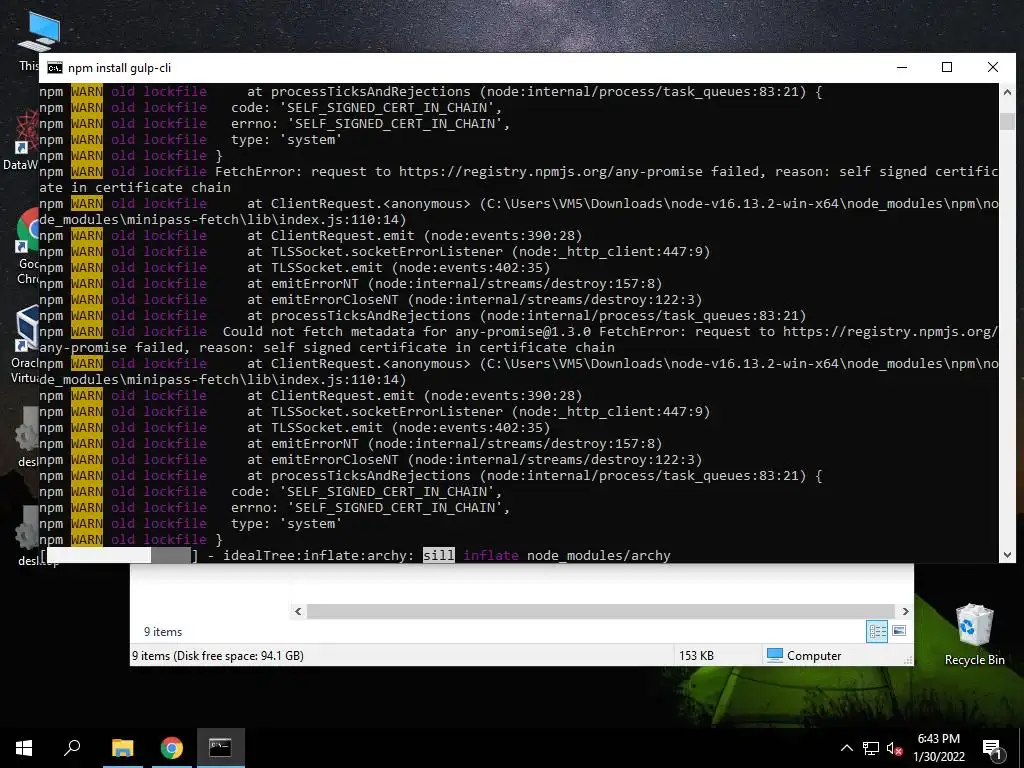The image size is (1024, 768).
Task: Click the Computer label in Explorer status bar
Action: point(814,655)
